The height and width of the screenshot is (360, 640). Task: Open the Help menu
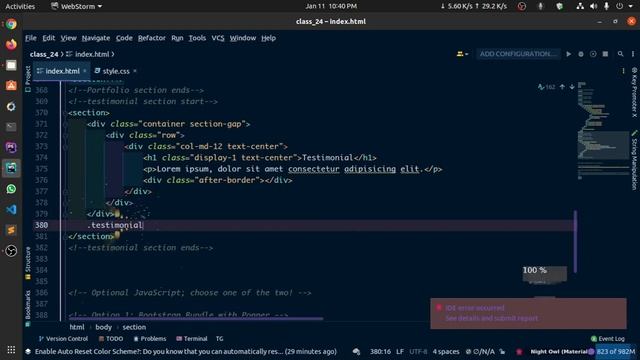pos(269,38)
